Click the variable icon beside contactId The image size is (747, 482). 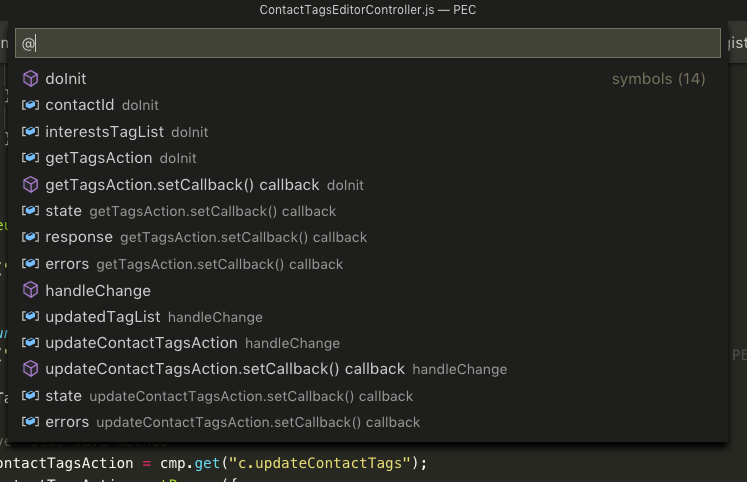pyautogui.click(x=30, y=105)
